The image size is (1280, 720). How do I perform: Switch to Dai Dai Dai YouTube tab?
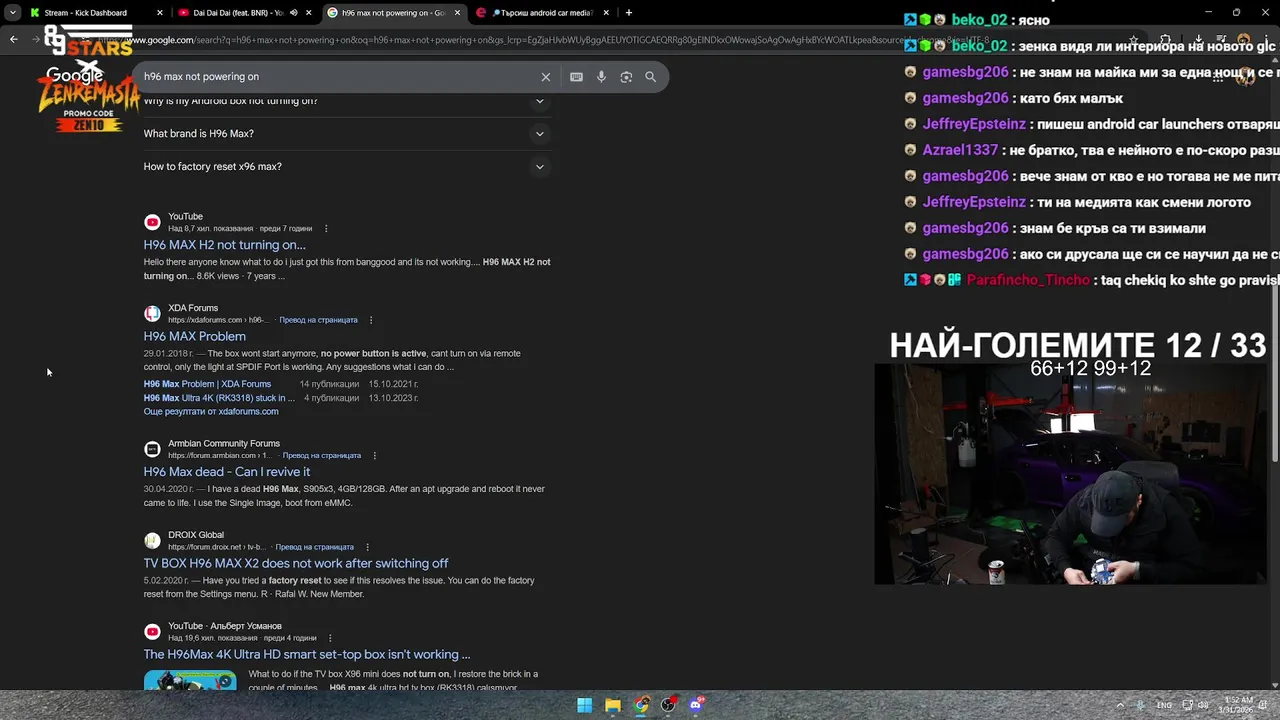pyautogui.click(x=238, y=13)
